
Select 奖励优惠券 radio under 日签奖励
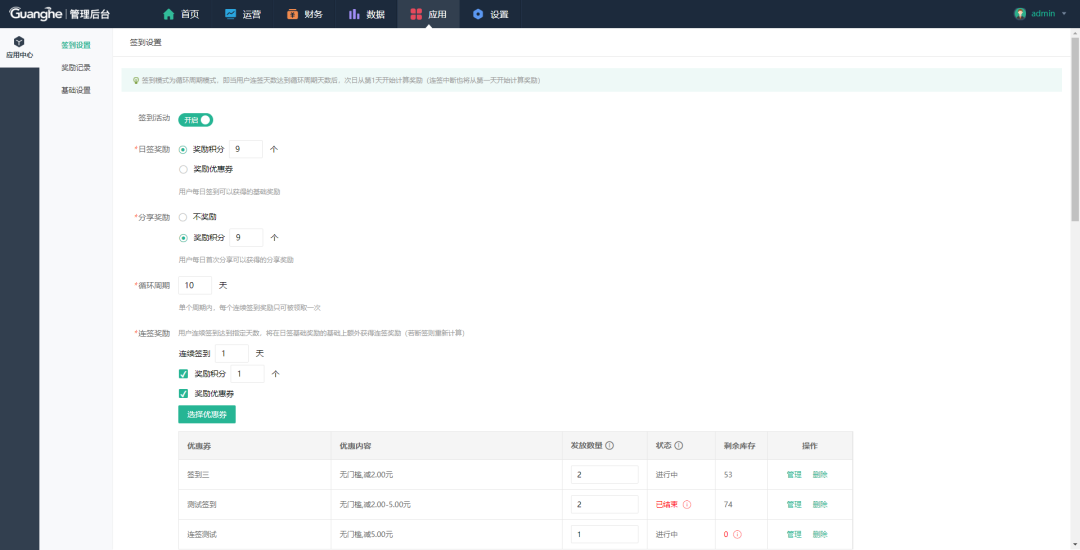(183, 169)
